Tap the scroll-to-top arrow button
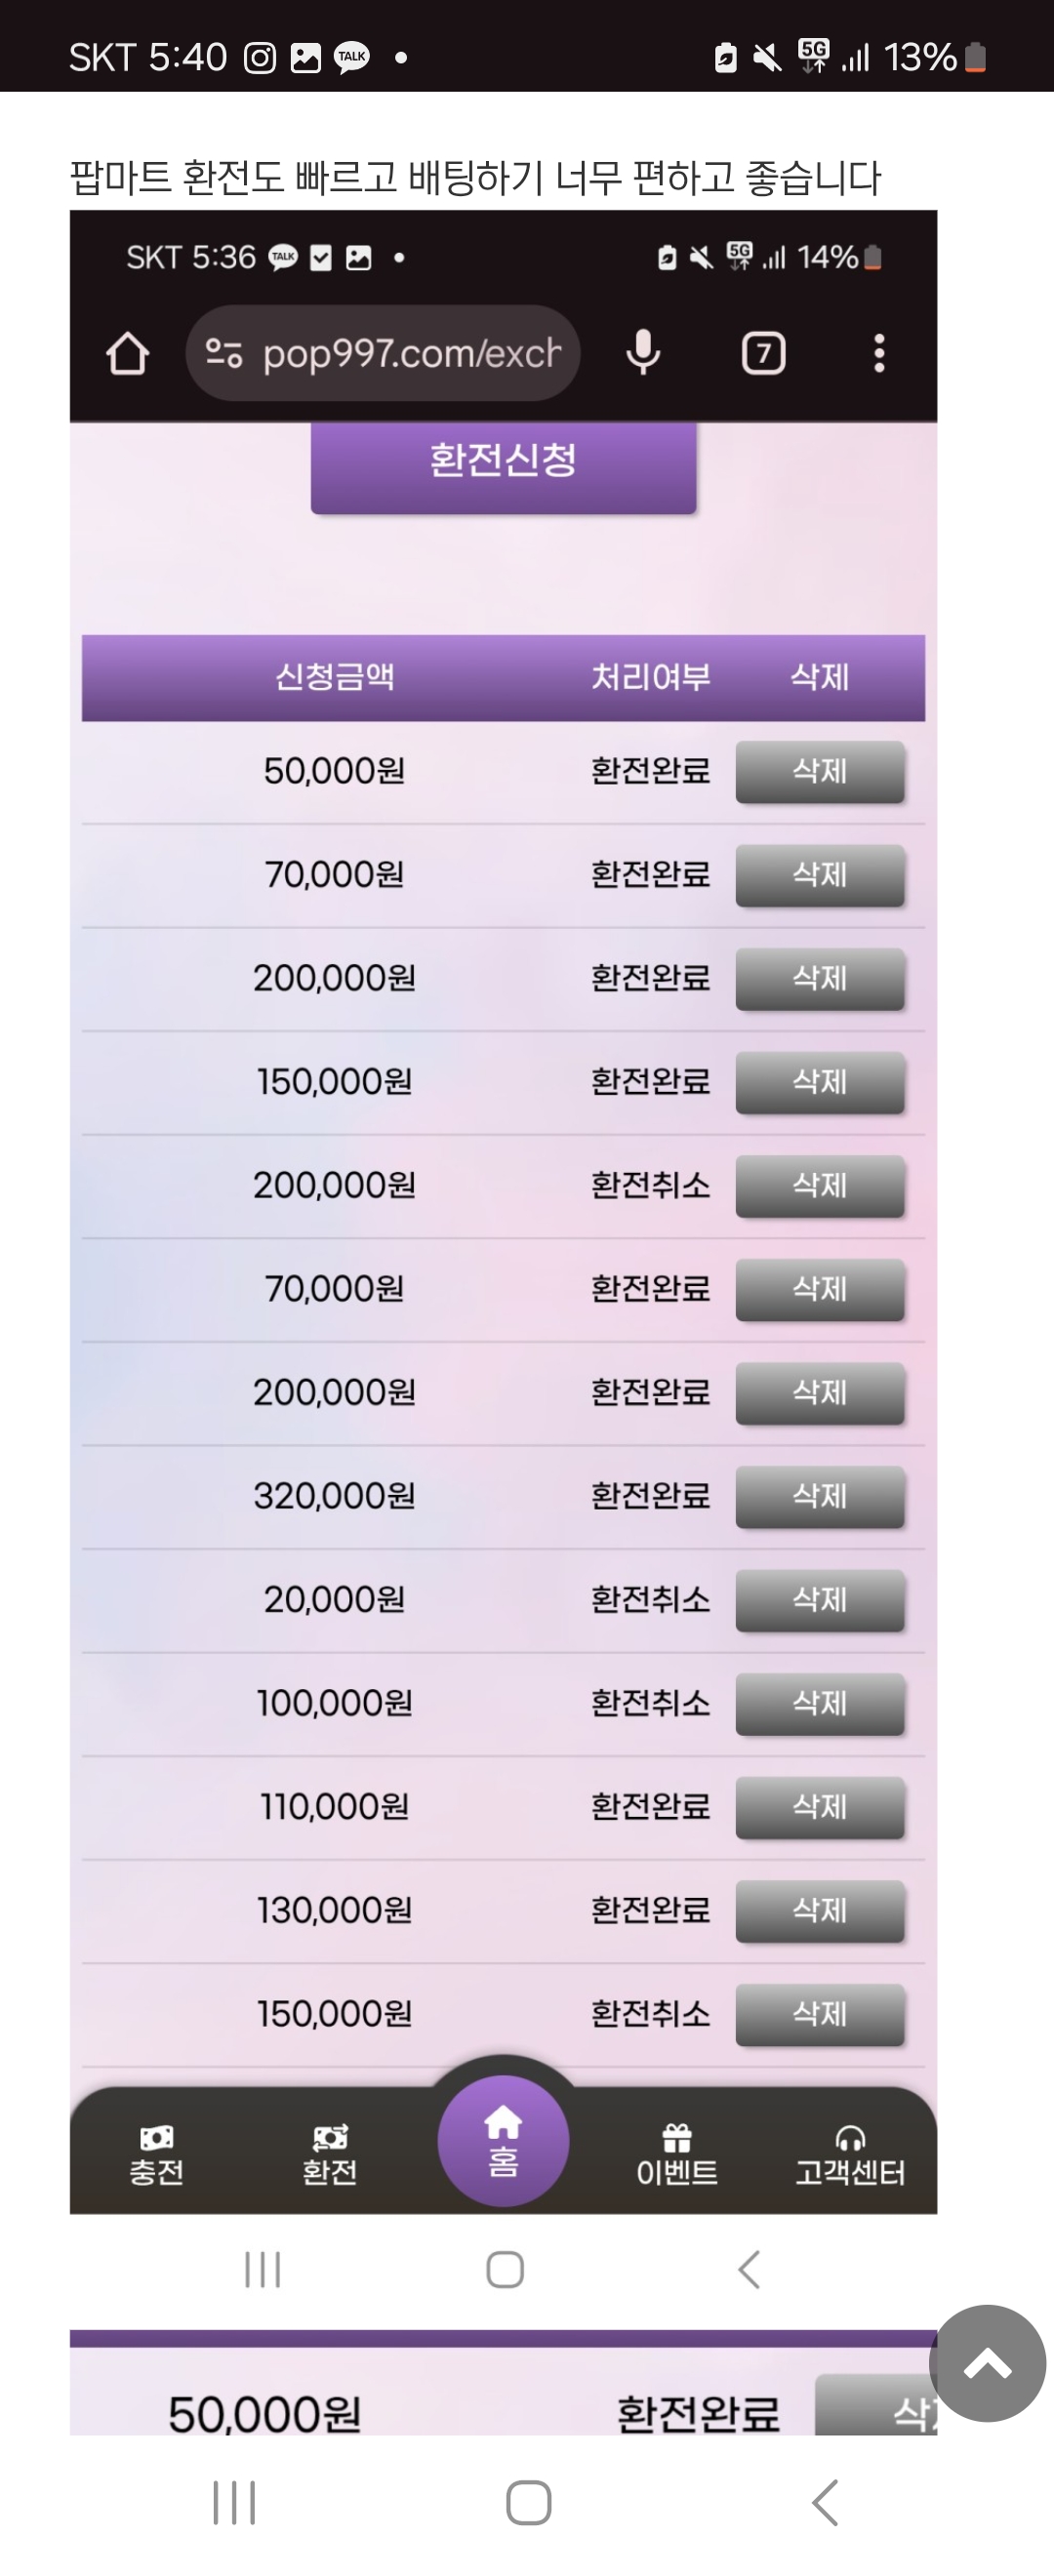Image resolution: width=1054 pixels, height=2576 pixels. 987,2363
